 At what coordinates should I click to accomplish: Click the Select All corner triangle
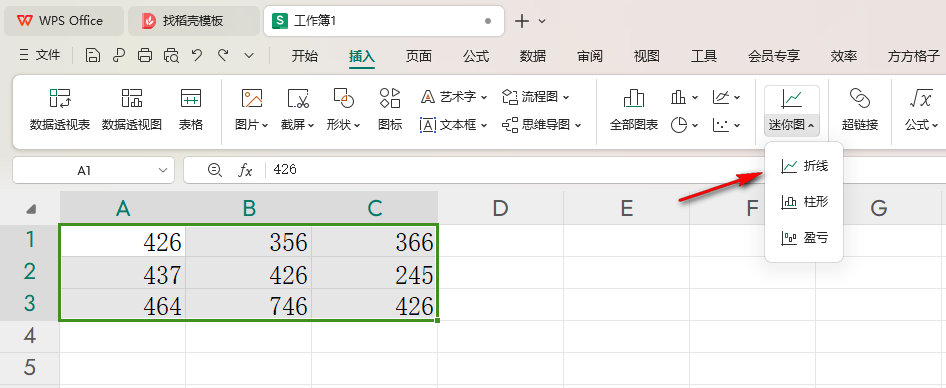[31, 209]
